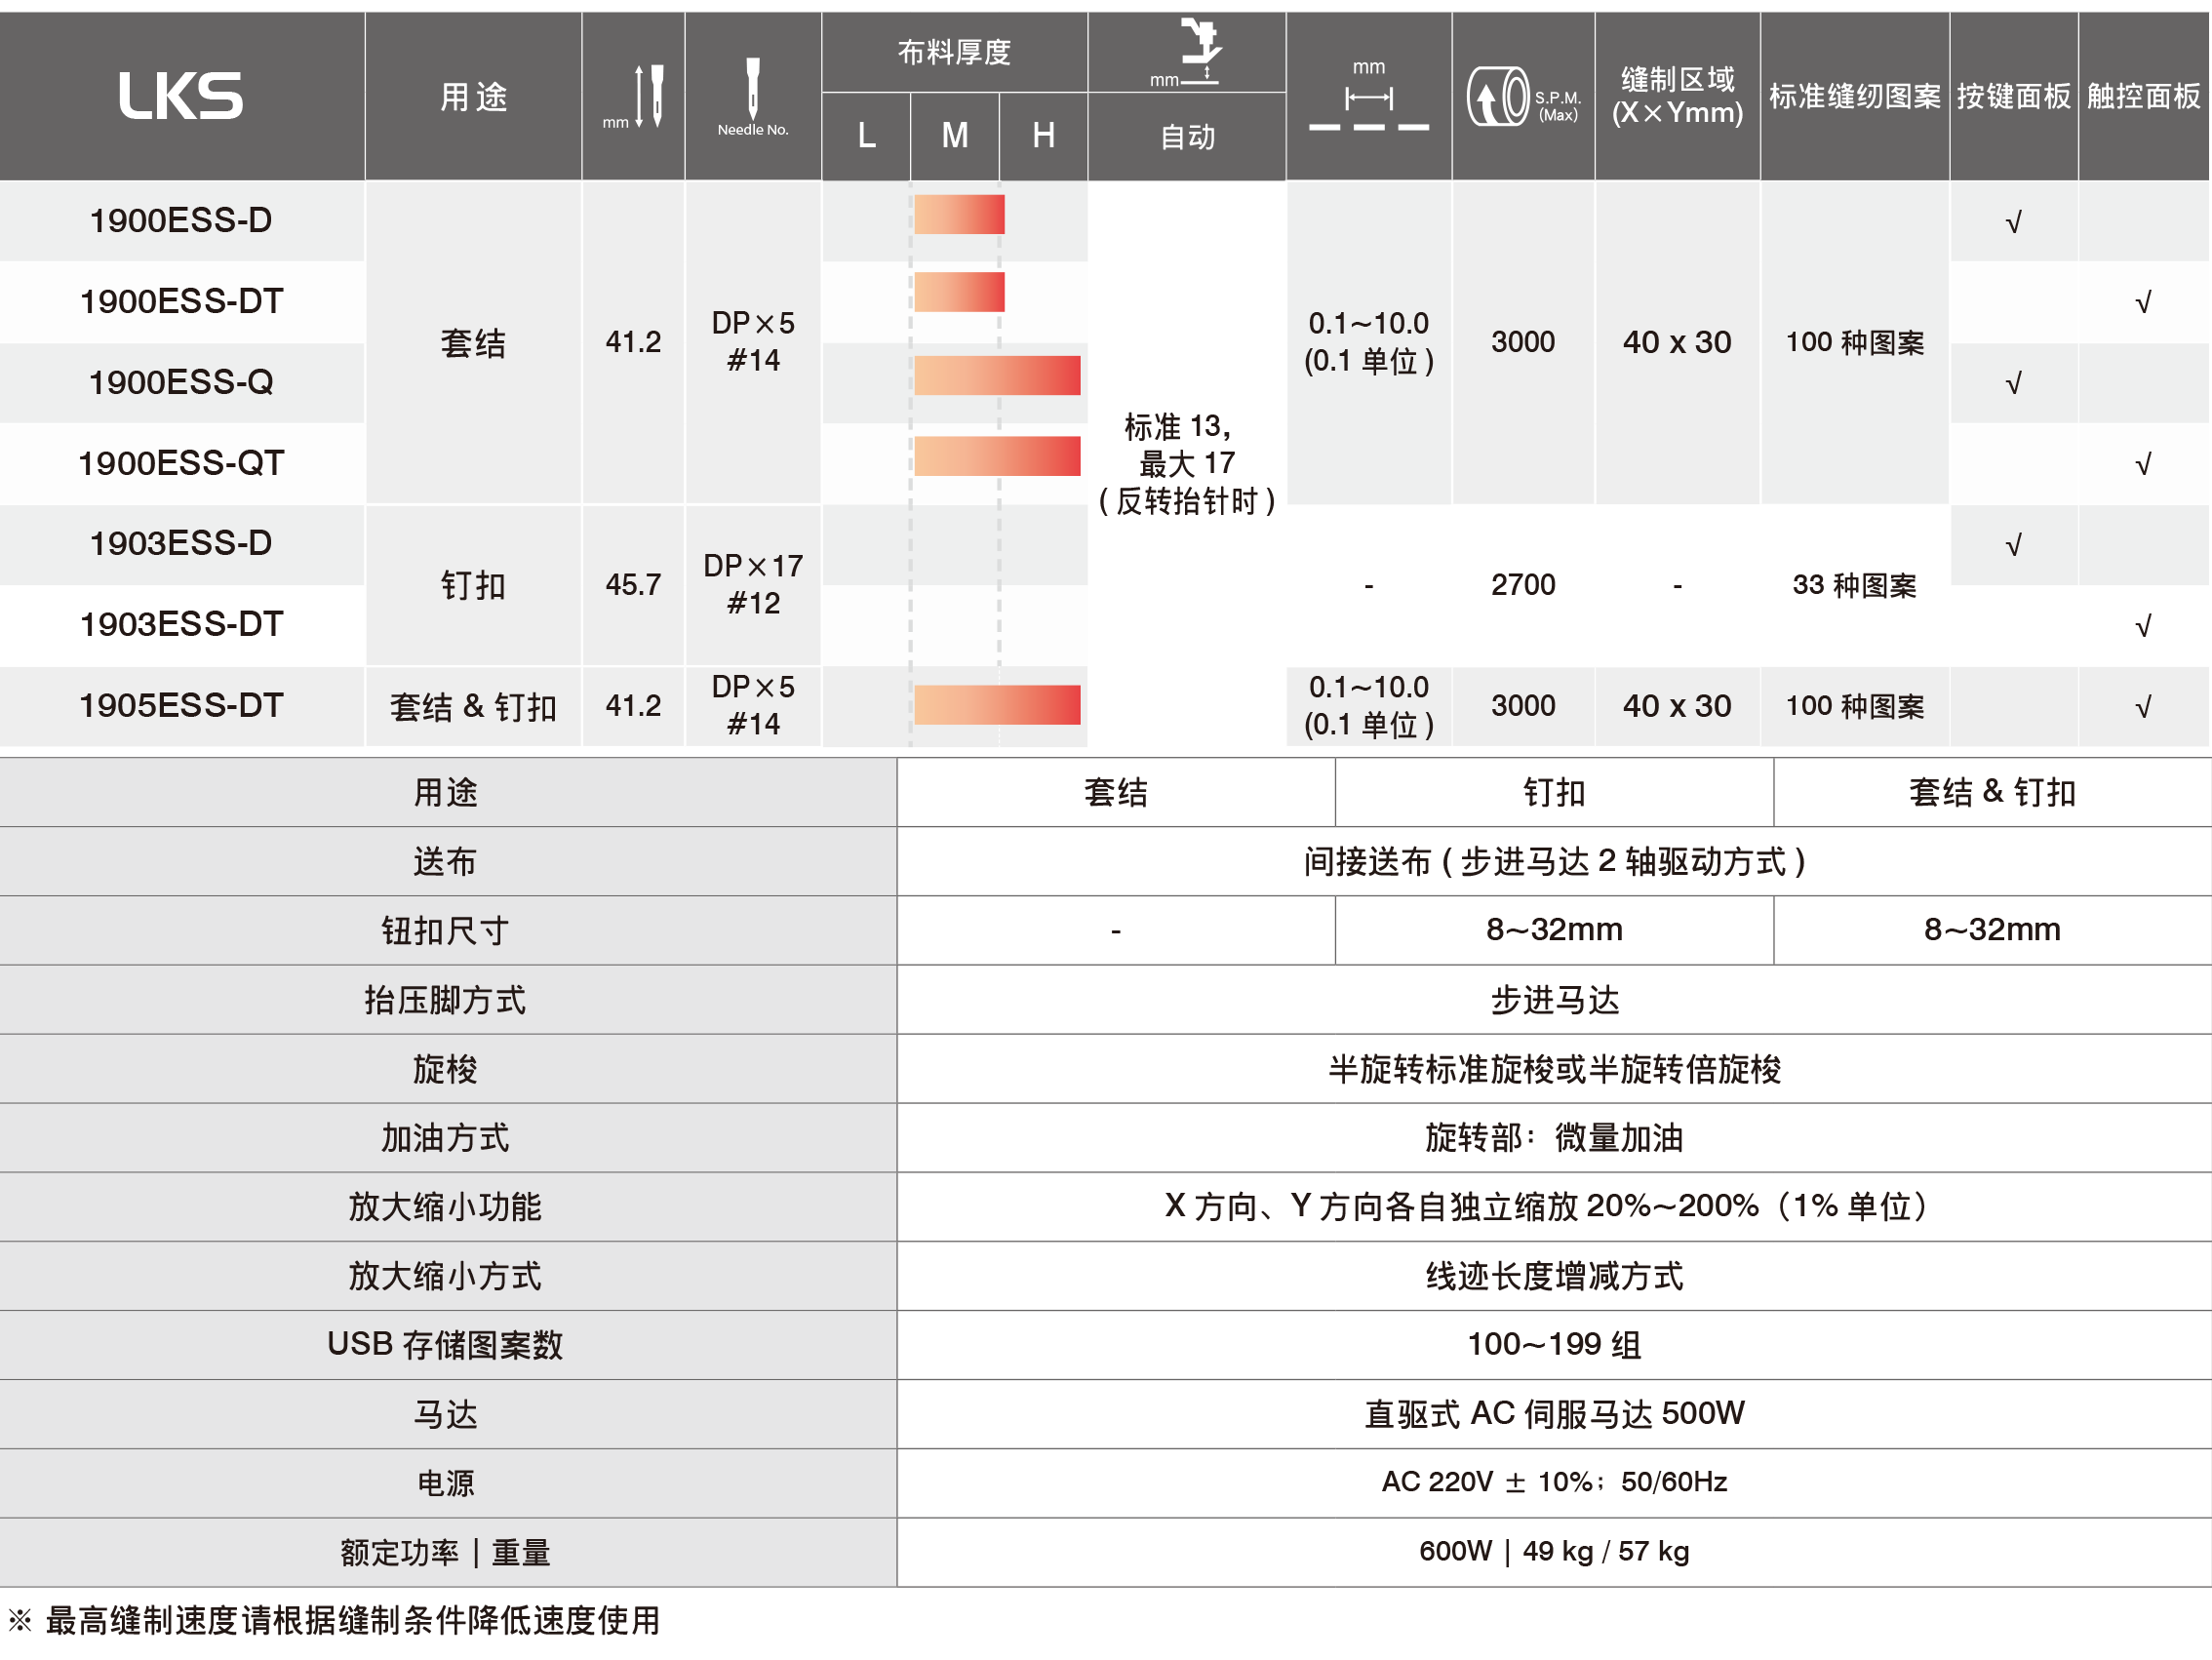This screenshot has width=2212, height=1660.
Task: Select model 1900ESS-DT
Action: pos(181,301)
